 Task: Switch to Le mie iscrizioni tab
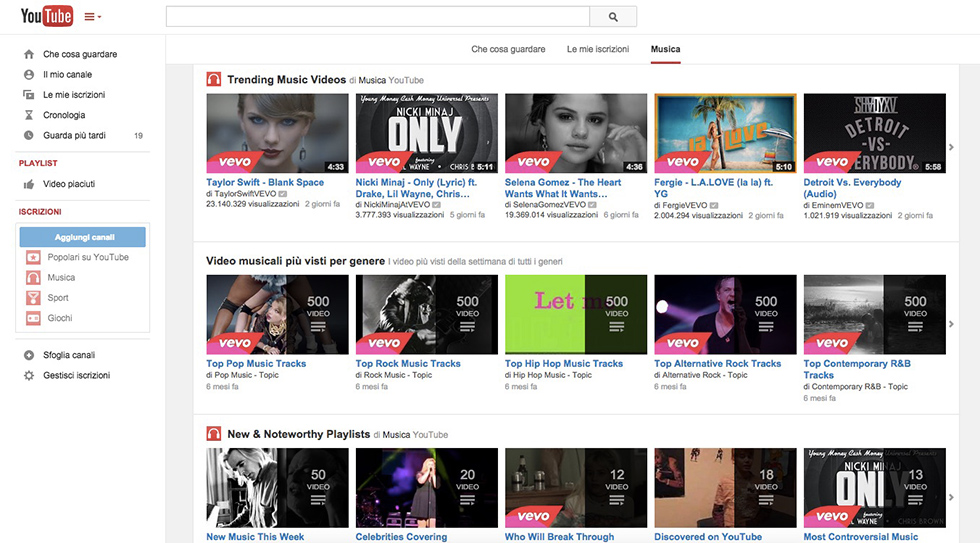(x=598, y=49)
